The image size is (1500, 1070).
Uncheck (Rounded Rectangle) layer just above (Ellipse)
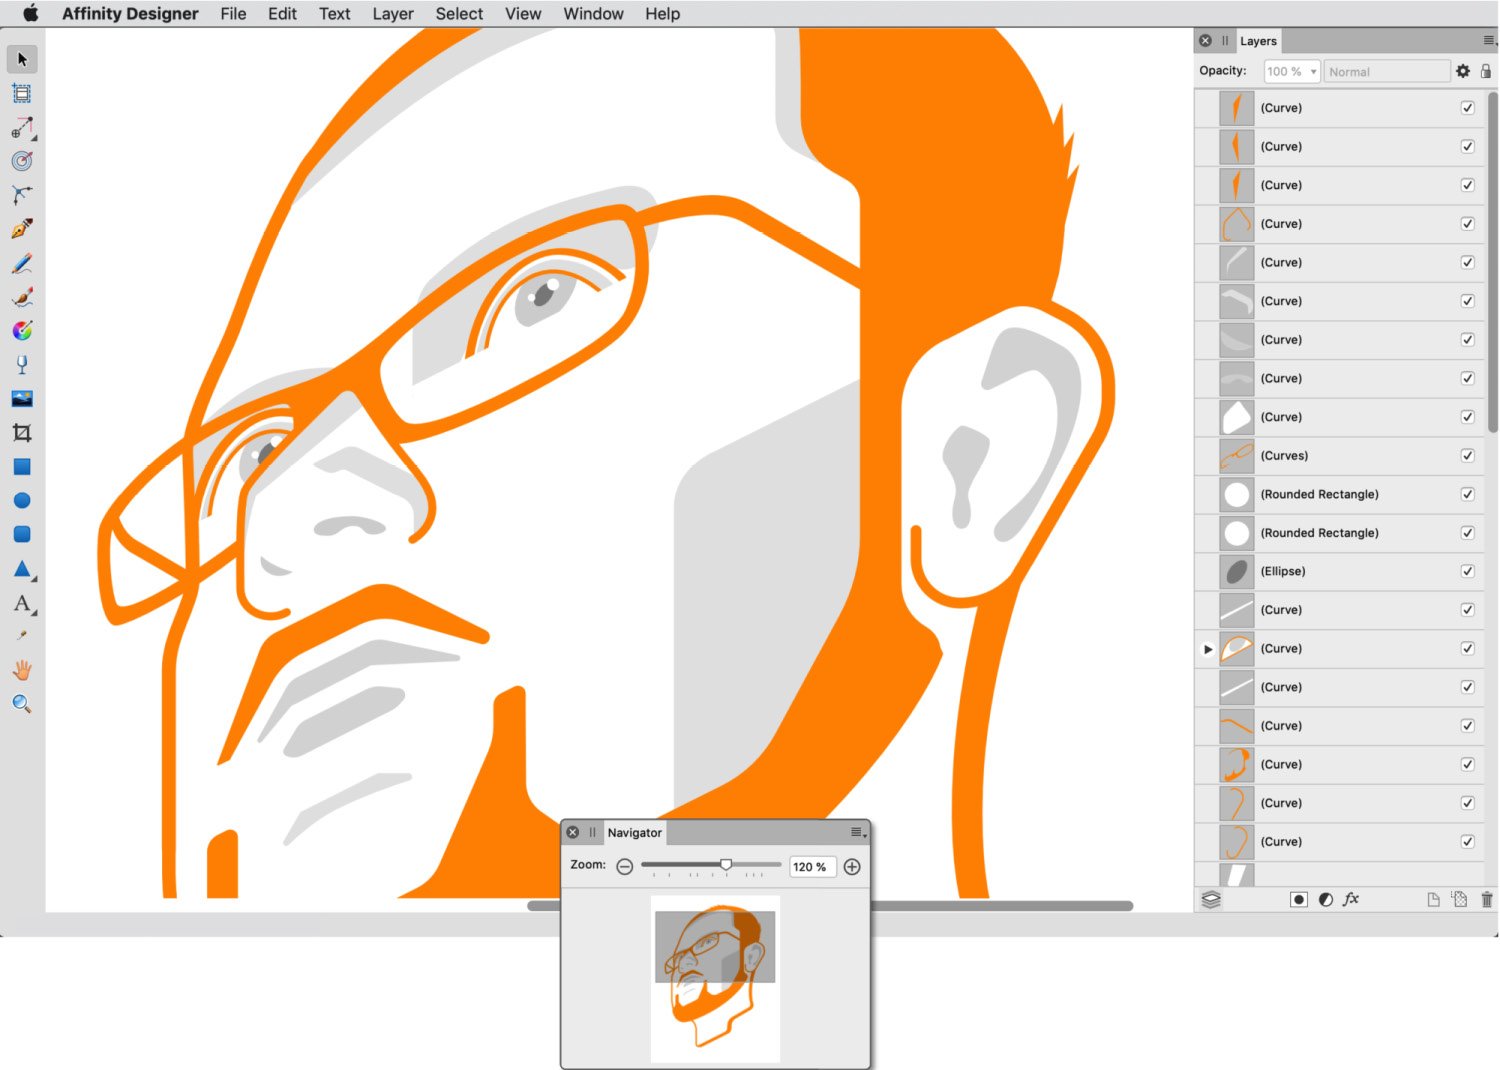[x=1467, y=533]
